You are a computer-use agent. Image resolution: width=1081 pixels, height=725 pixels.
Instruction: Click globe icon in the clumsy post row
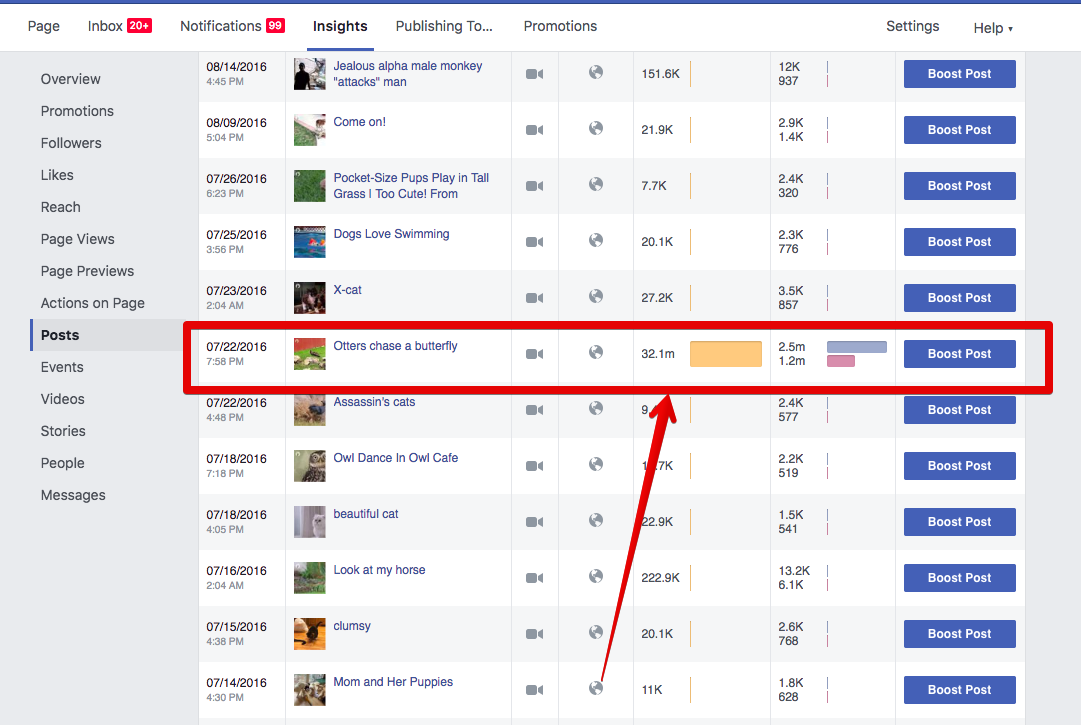tap(596, 633)
